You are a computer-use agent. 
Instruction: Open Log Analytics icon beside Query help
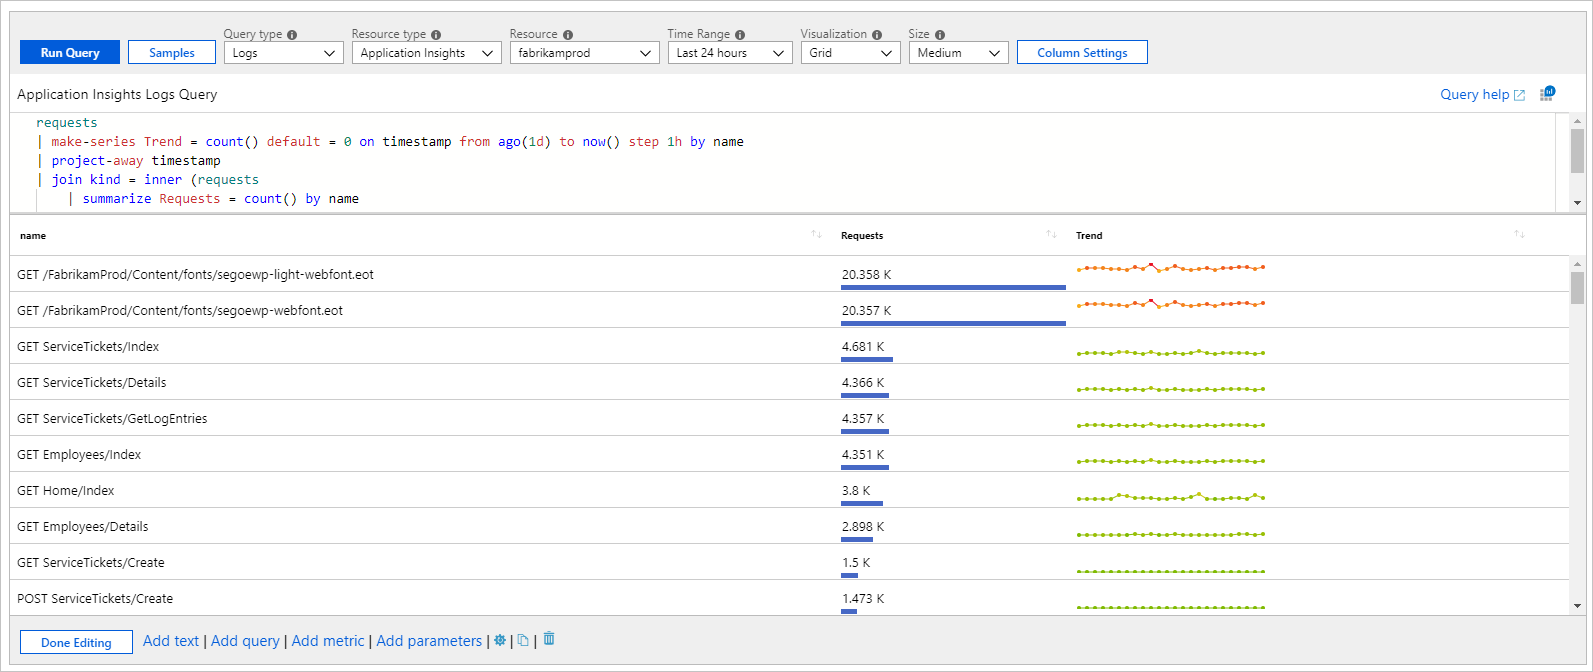(x=1547, y=94)
